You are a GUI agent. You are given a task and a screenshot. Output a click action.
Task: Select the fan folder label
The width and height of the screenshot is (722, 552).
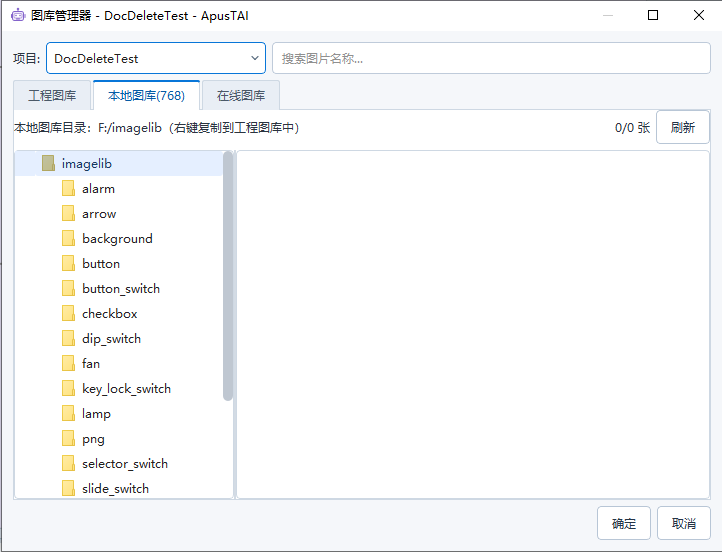tap(91, 364)
